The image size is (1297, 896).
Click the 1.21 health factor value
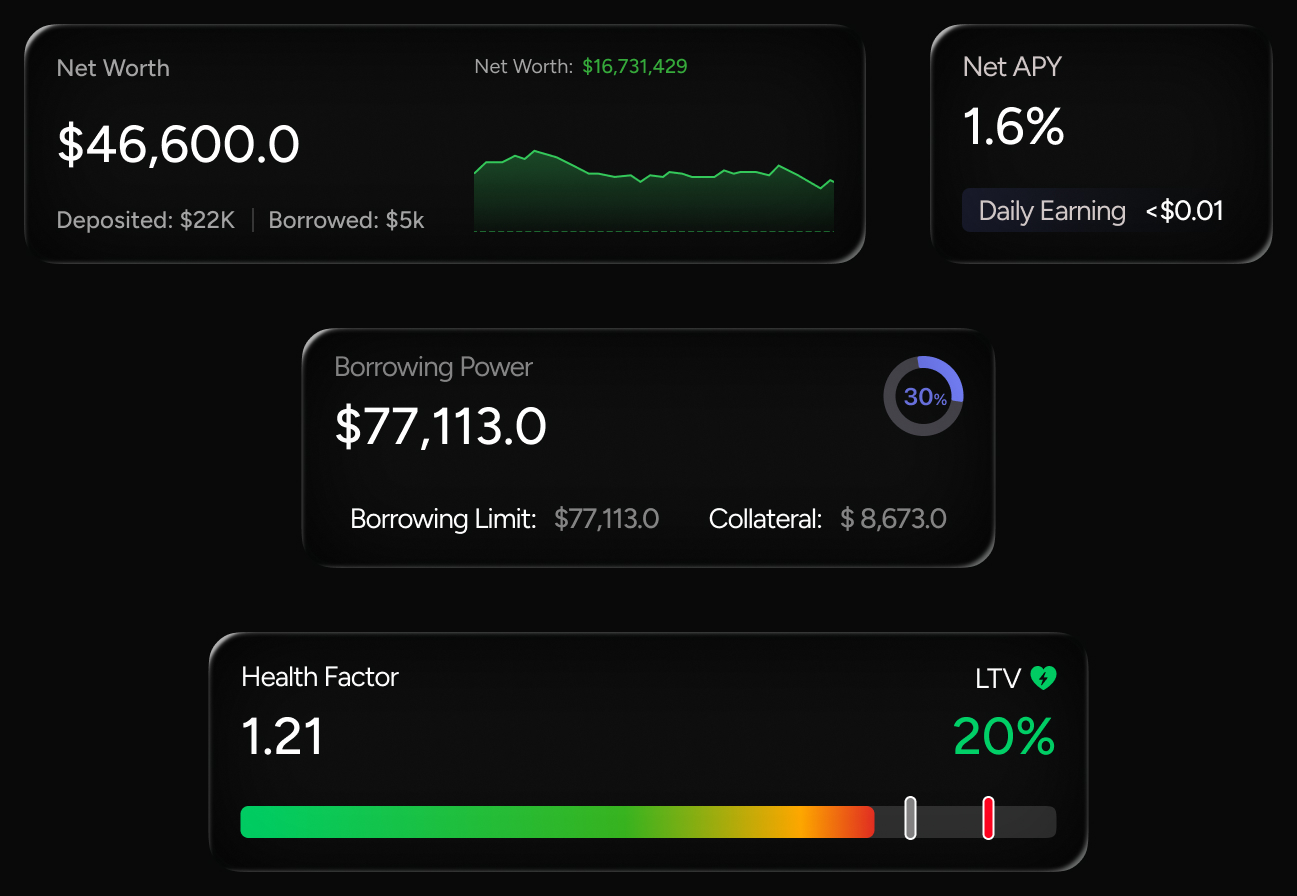pyautogui.click(x=283, y=737)
